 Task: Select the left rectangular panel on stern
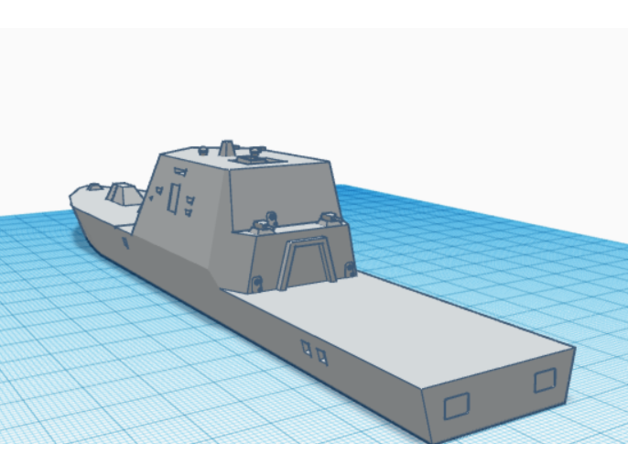pyautogui.click(x=455, y=404)
